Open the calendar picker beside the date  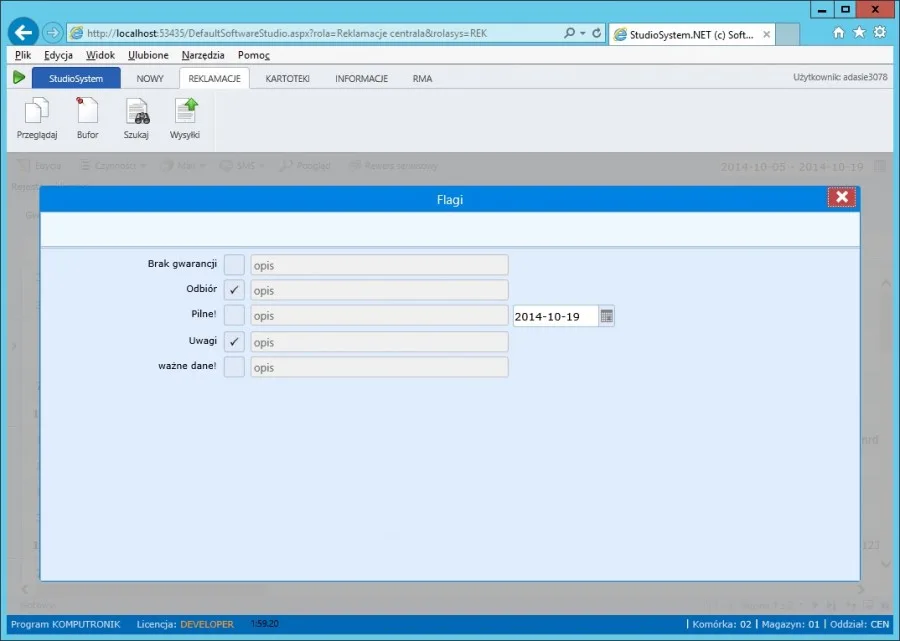point(607,316)
